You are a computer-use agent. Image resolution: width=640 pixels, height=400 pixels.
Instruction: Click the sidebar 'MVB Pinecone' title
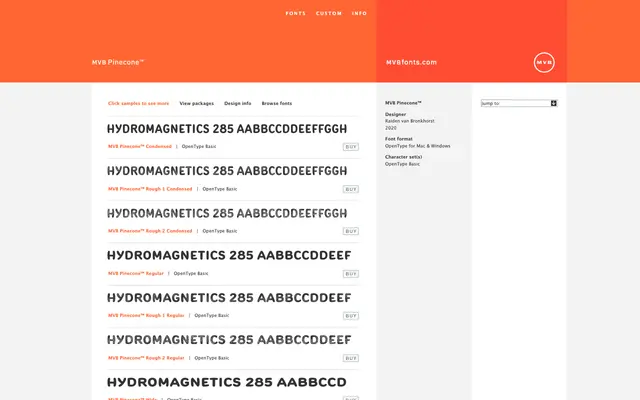tap(403, 103)
